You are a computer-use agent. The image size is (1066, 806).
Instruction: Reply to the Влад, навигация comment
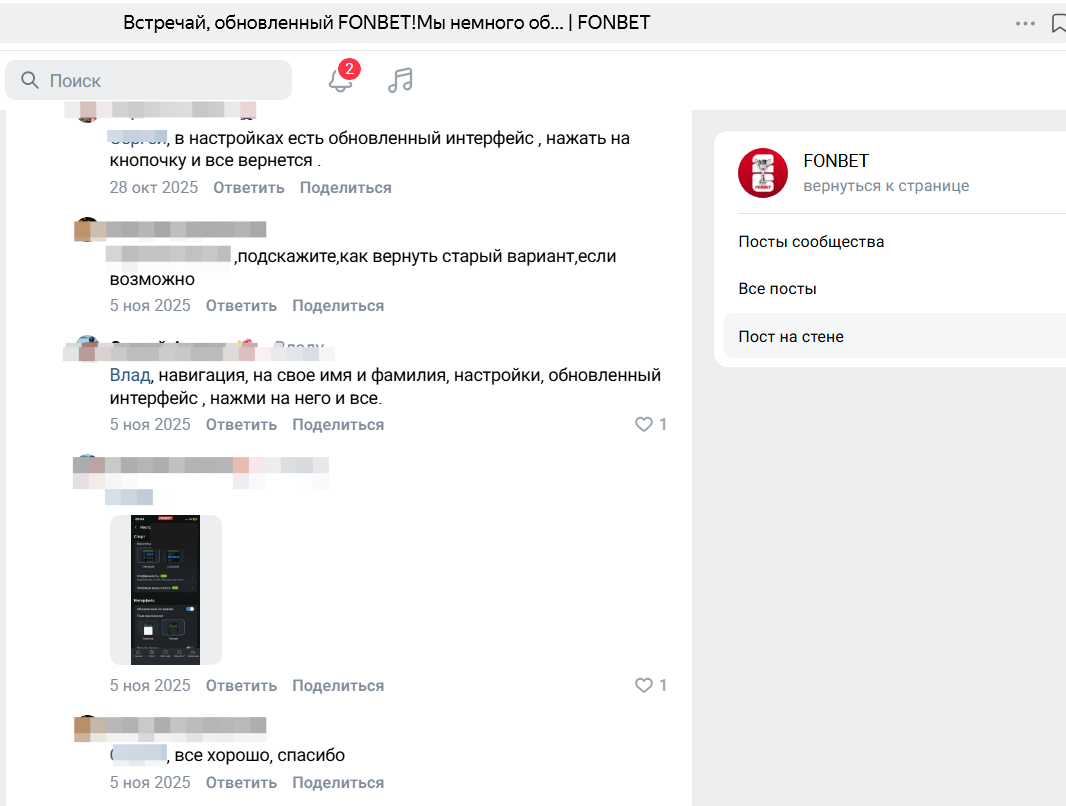241,425
